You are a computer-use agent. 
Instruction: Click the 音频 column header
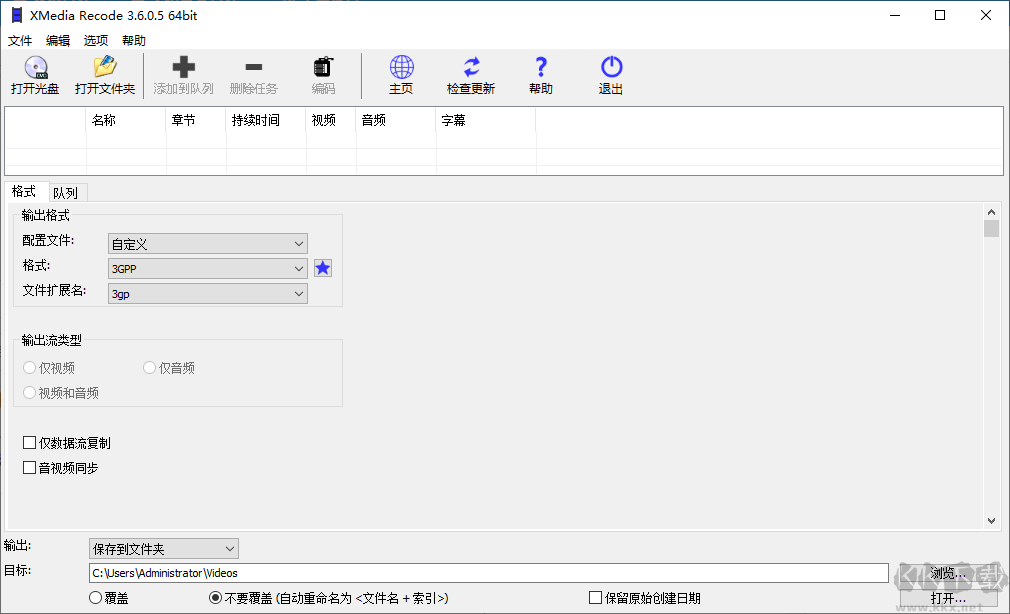(396, 120)
